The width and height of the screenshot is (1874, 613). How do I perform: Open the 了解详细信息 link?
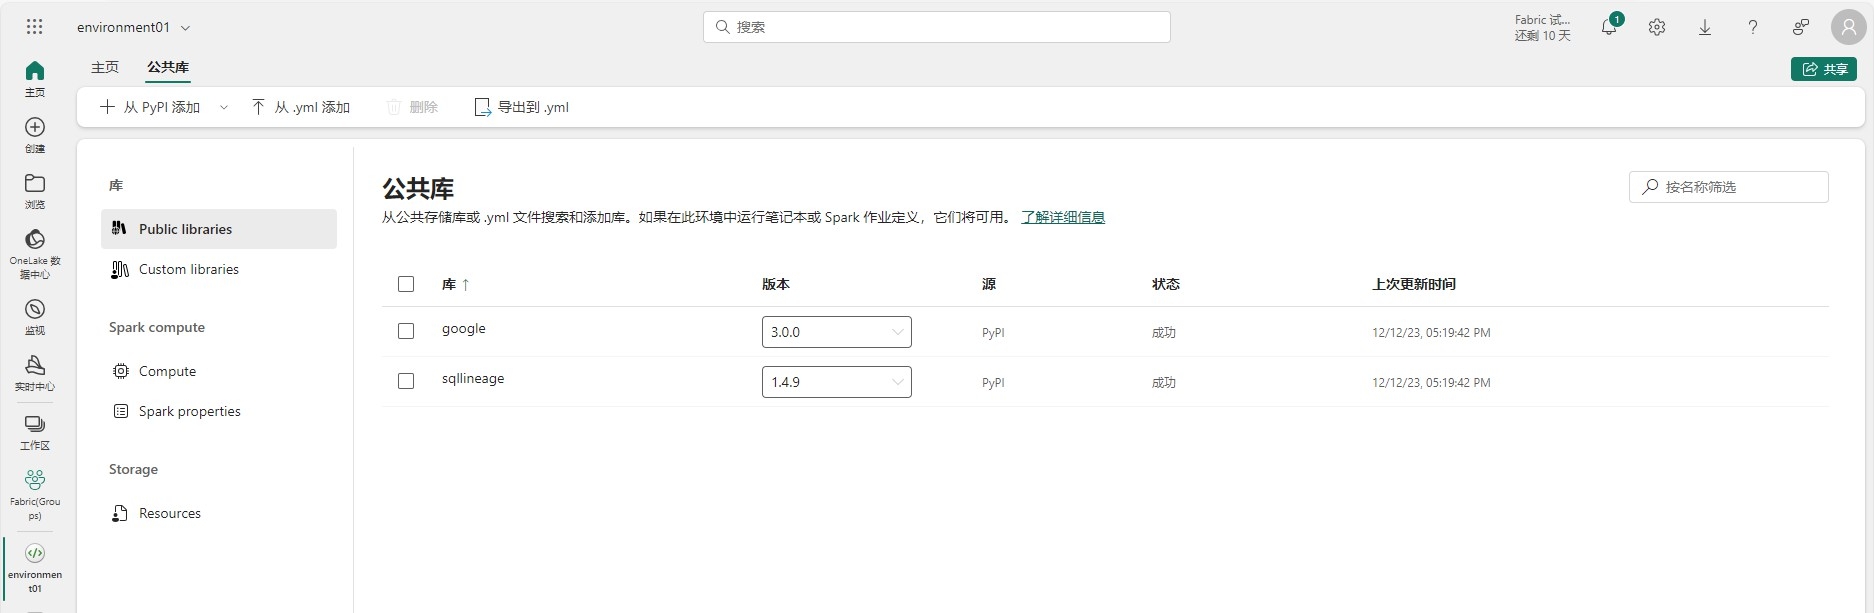(1062, 217)
